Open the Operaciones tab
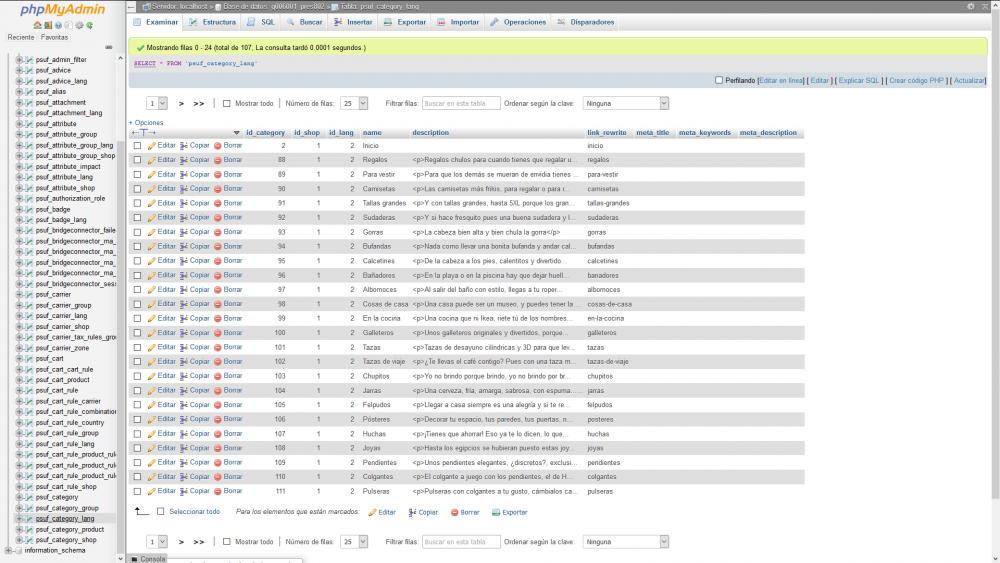This screenshot has height=563, width=1000. pyautogui.click(x=518, y=22)
